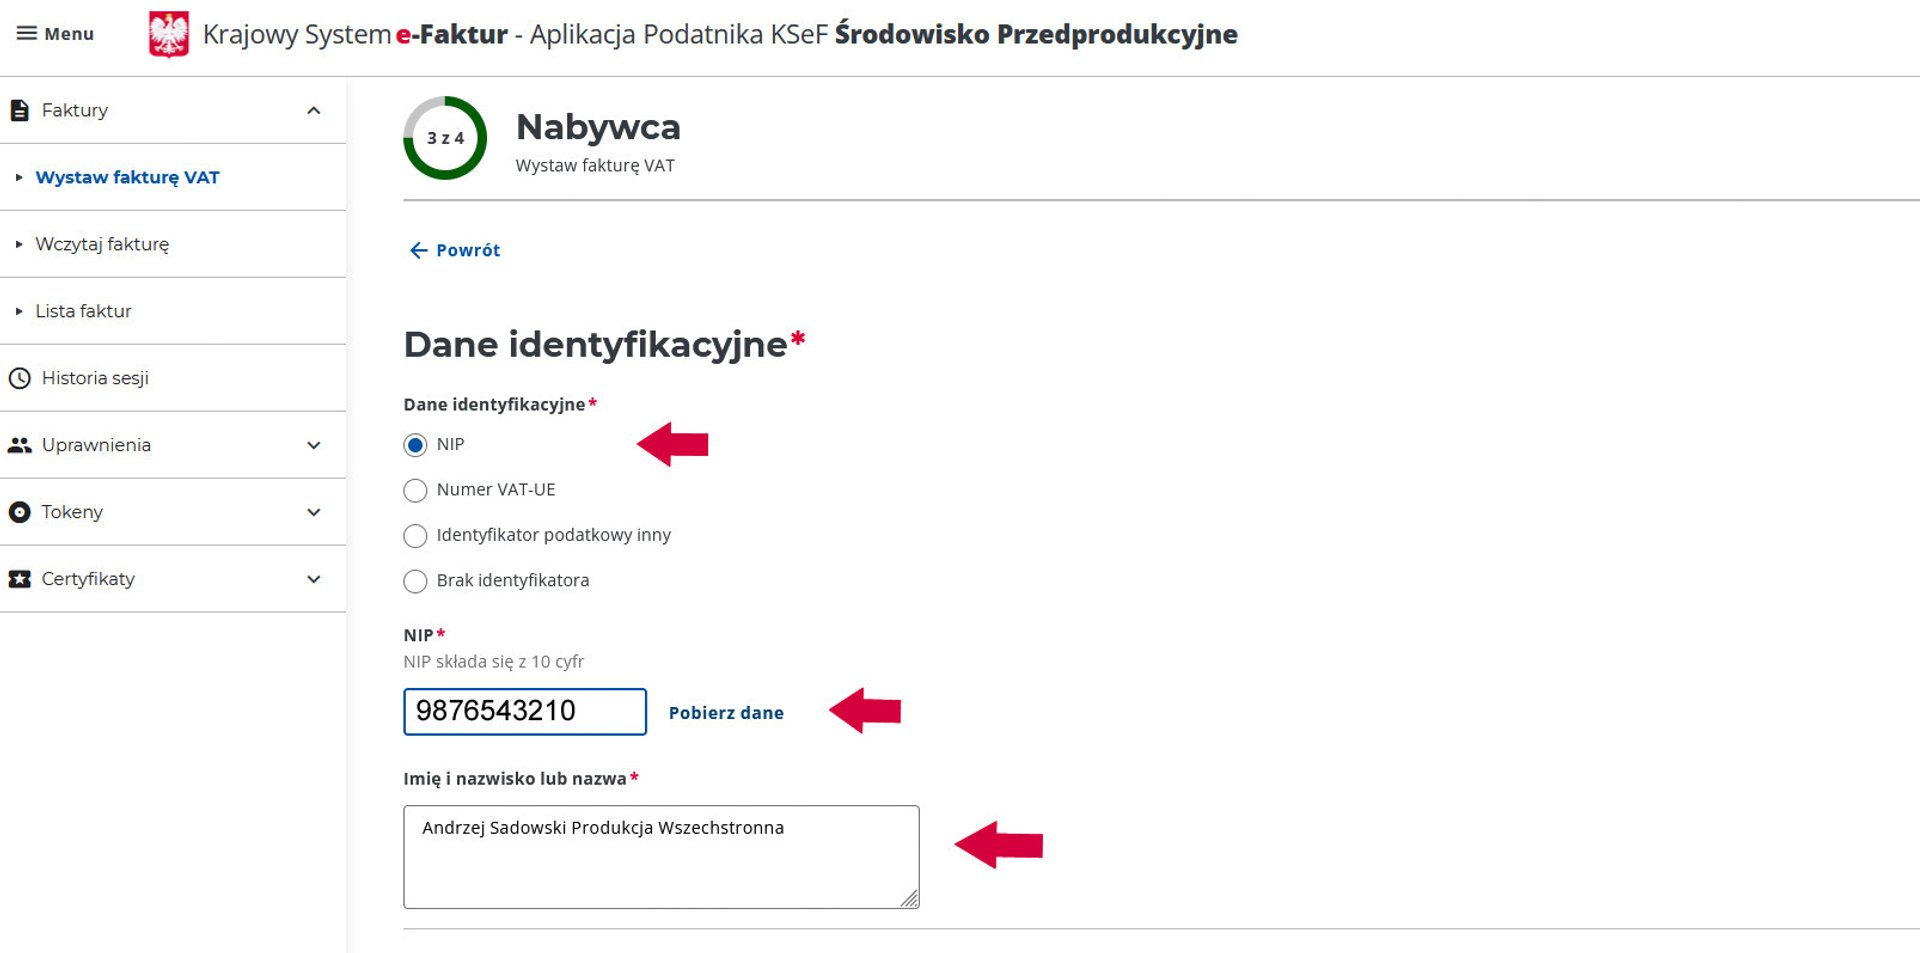Click the Uprawnienia people icon
This screenshot has height=953, width=1920.
[x=19, y=445]
